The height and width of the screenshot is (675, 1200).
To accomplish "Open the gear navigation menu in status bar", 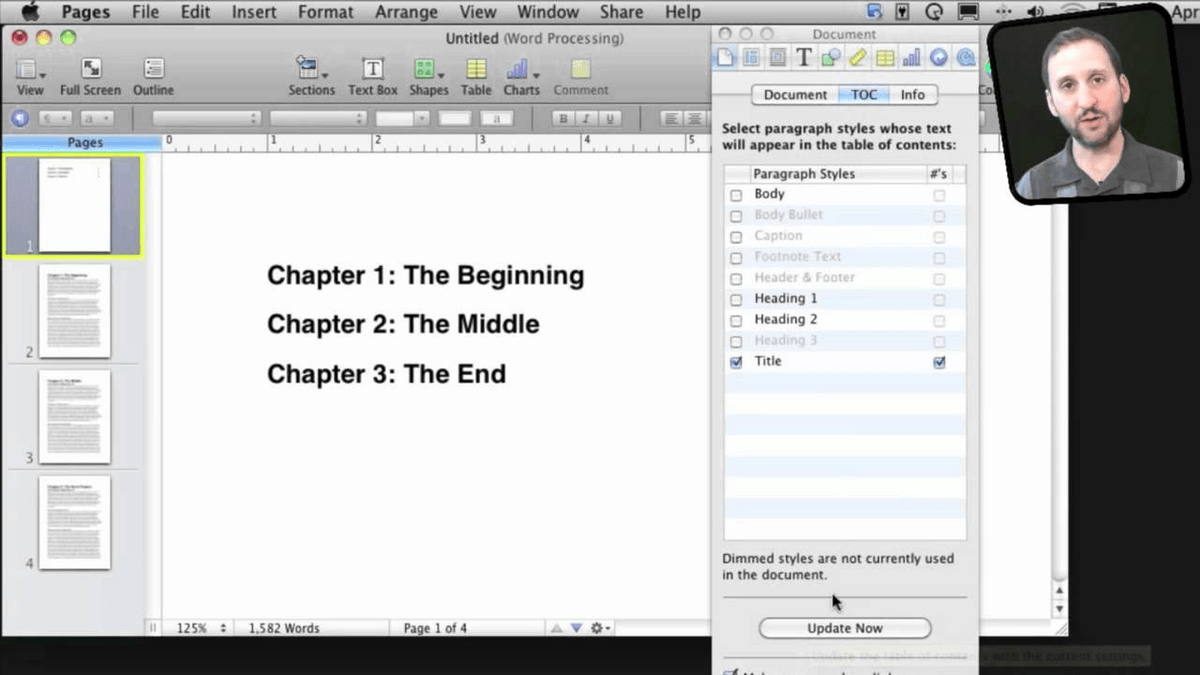I will click(x=600, y=628).
